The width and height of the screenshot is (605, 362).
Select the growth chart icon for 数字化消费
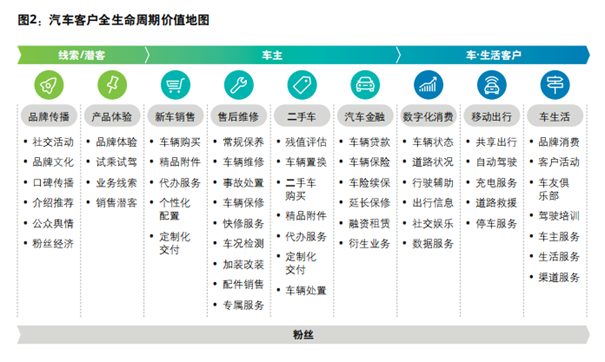(x=428, y=85)
